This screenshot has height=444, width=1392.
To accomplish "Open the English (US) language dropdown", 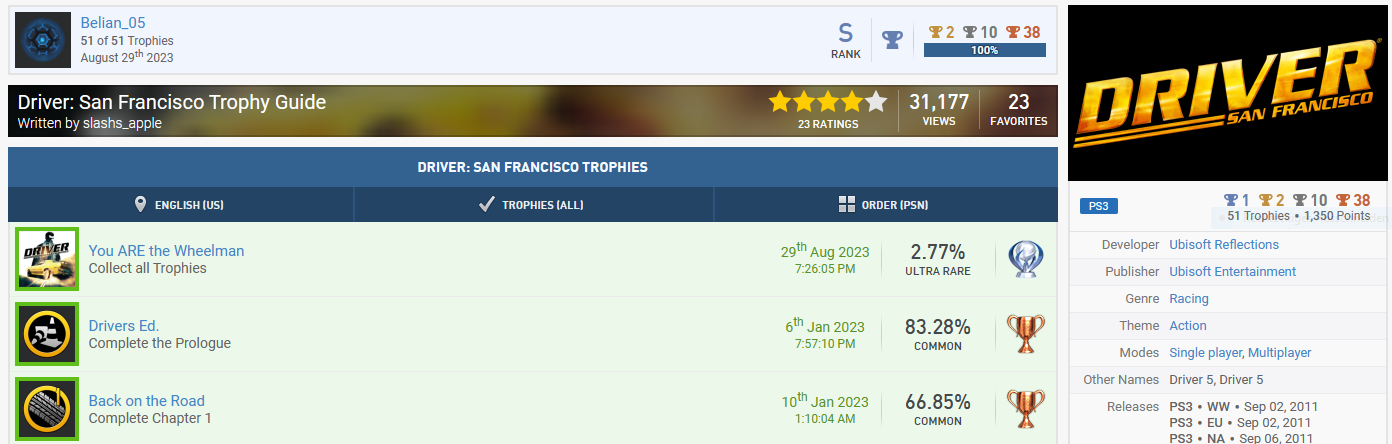I will (x=180, y=205).
